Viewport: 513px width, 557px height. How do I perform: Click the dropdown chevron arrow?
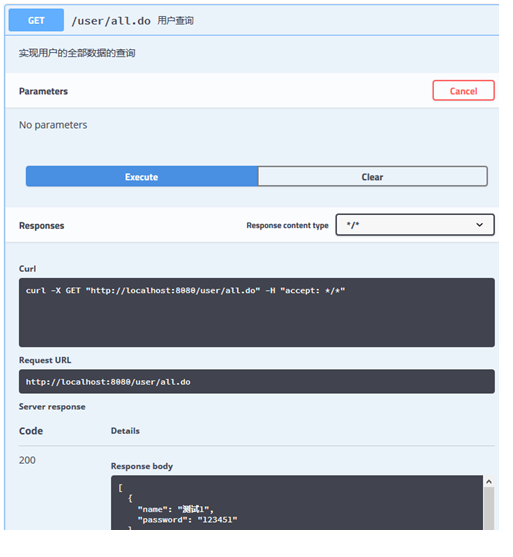480,225
